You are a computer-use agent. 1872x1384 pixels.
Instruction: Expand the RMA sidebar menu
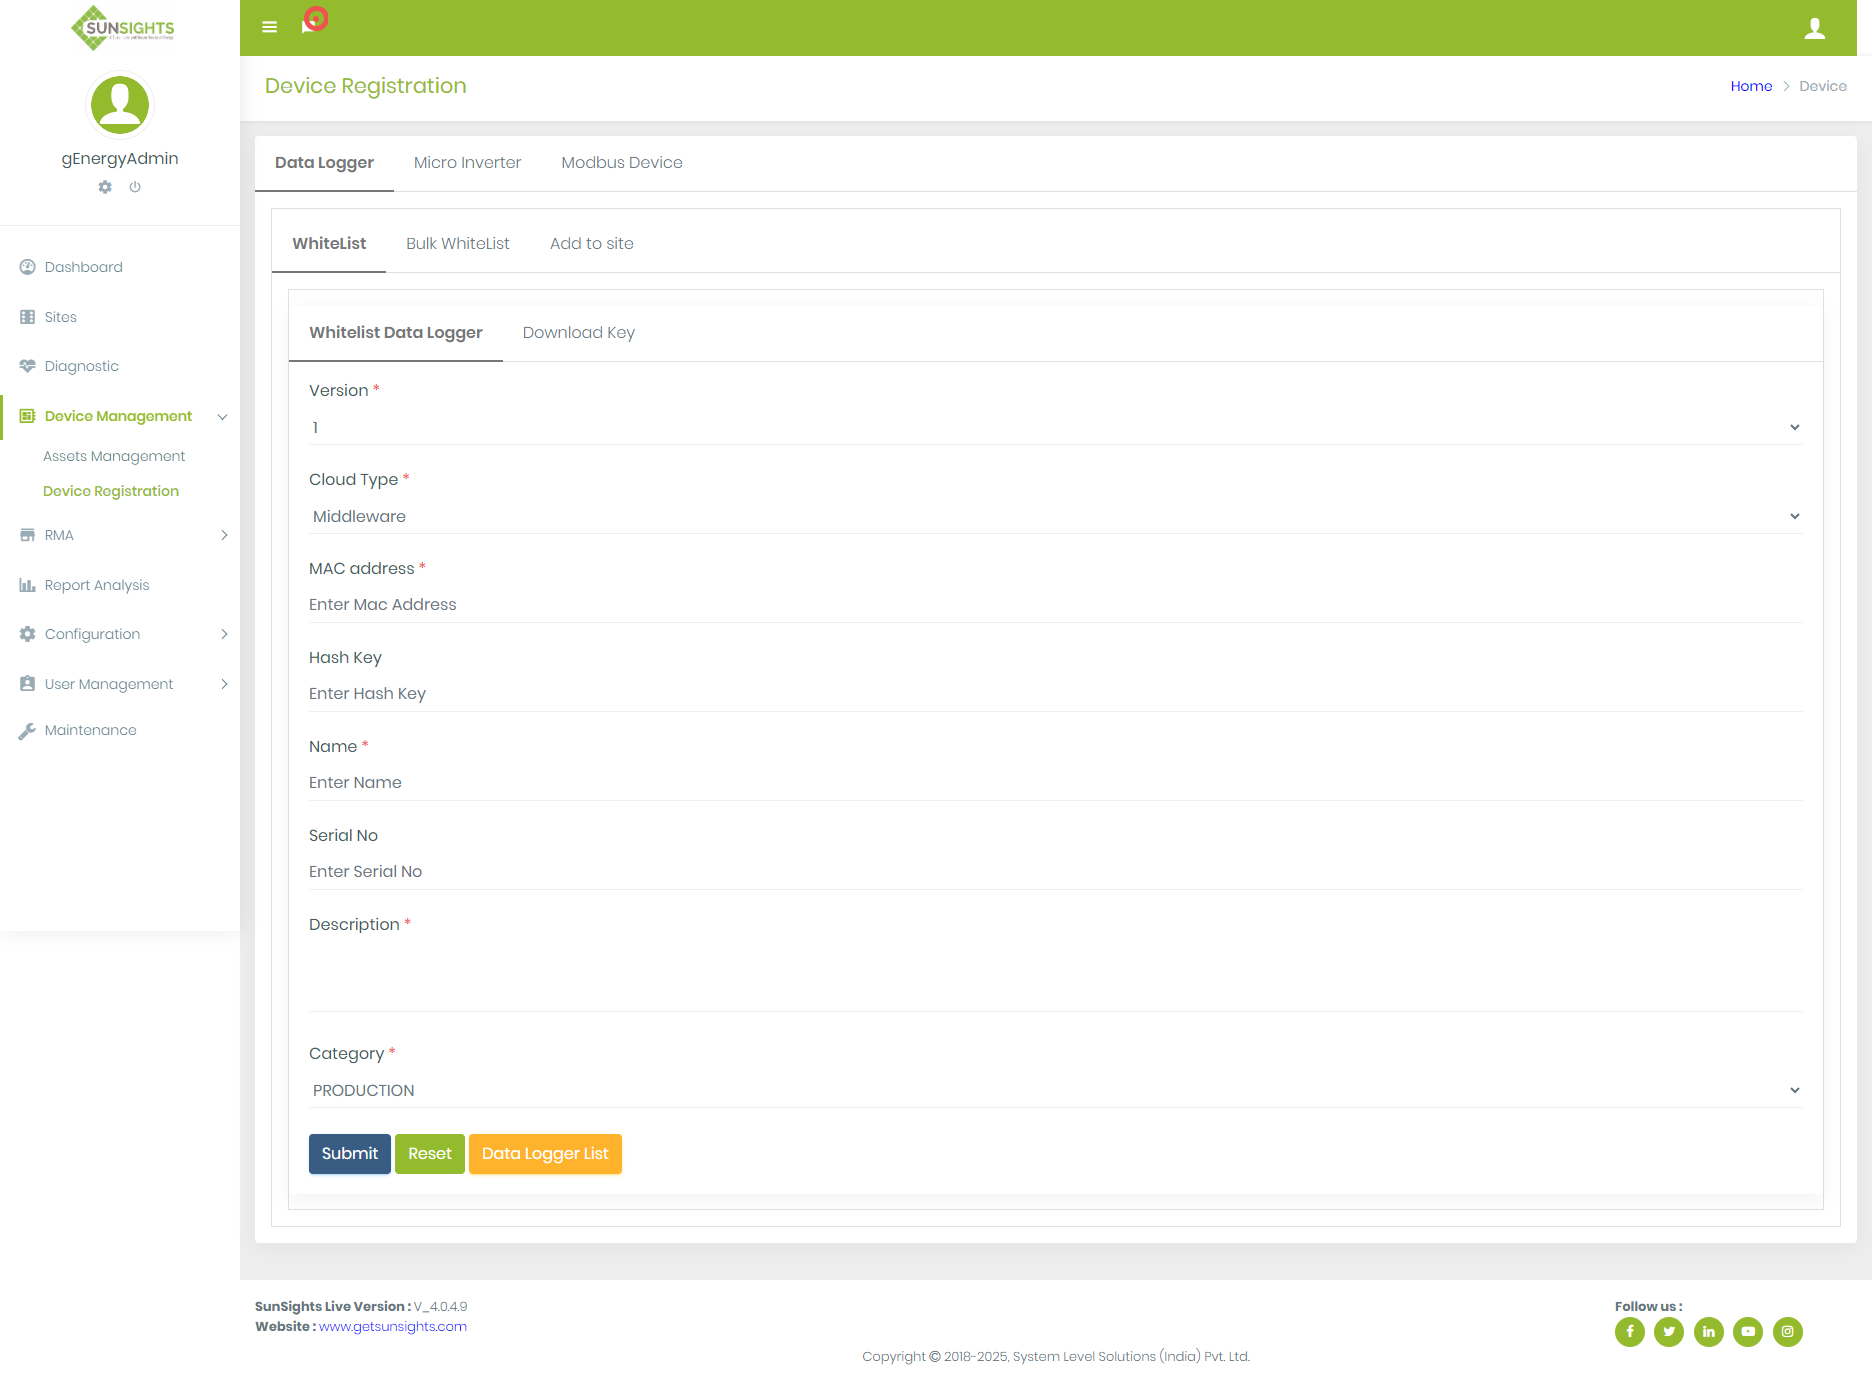tap(120, 535)
